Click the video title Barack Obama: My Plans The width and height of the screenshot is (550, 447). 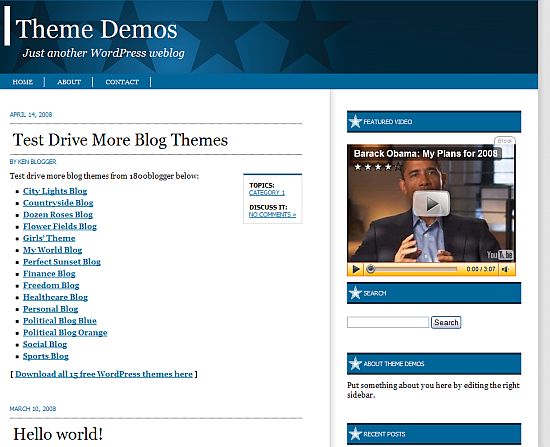[x=425, y=154]
